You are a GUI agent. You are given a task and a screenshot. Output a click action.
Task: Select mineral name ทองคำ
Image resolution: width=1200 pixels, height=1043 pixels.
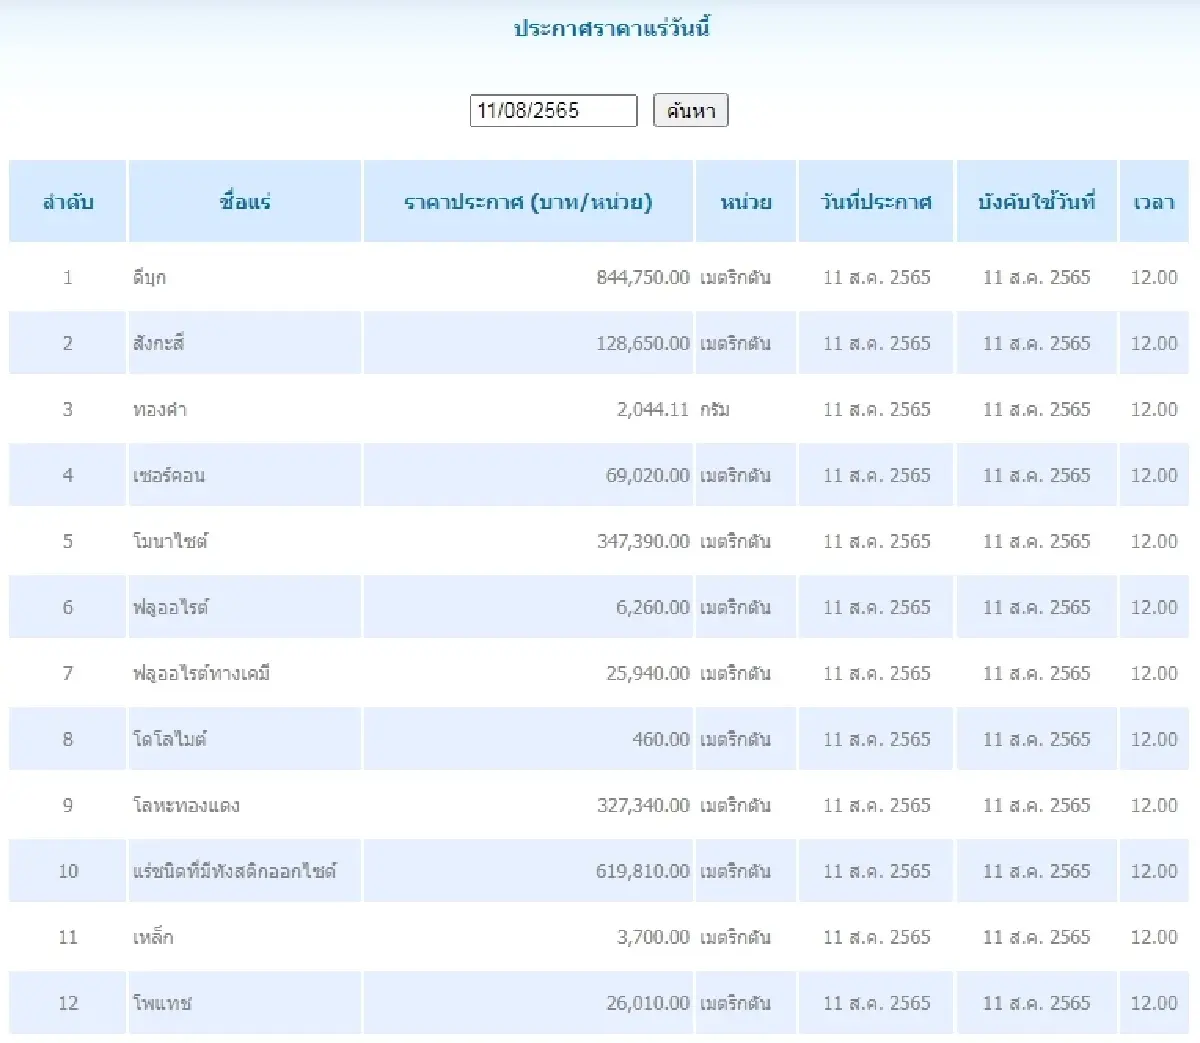click(160, 409)
